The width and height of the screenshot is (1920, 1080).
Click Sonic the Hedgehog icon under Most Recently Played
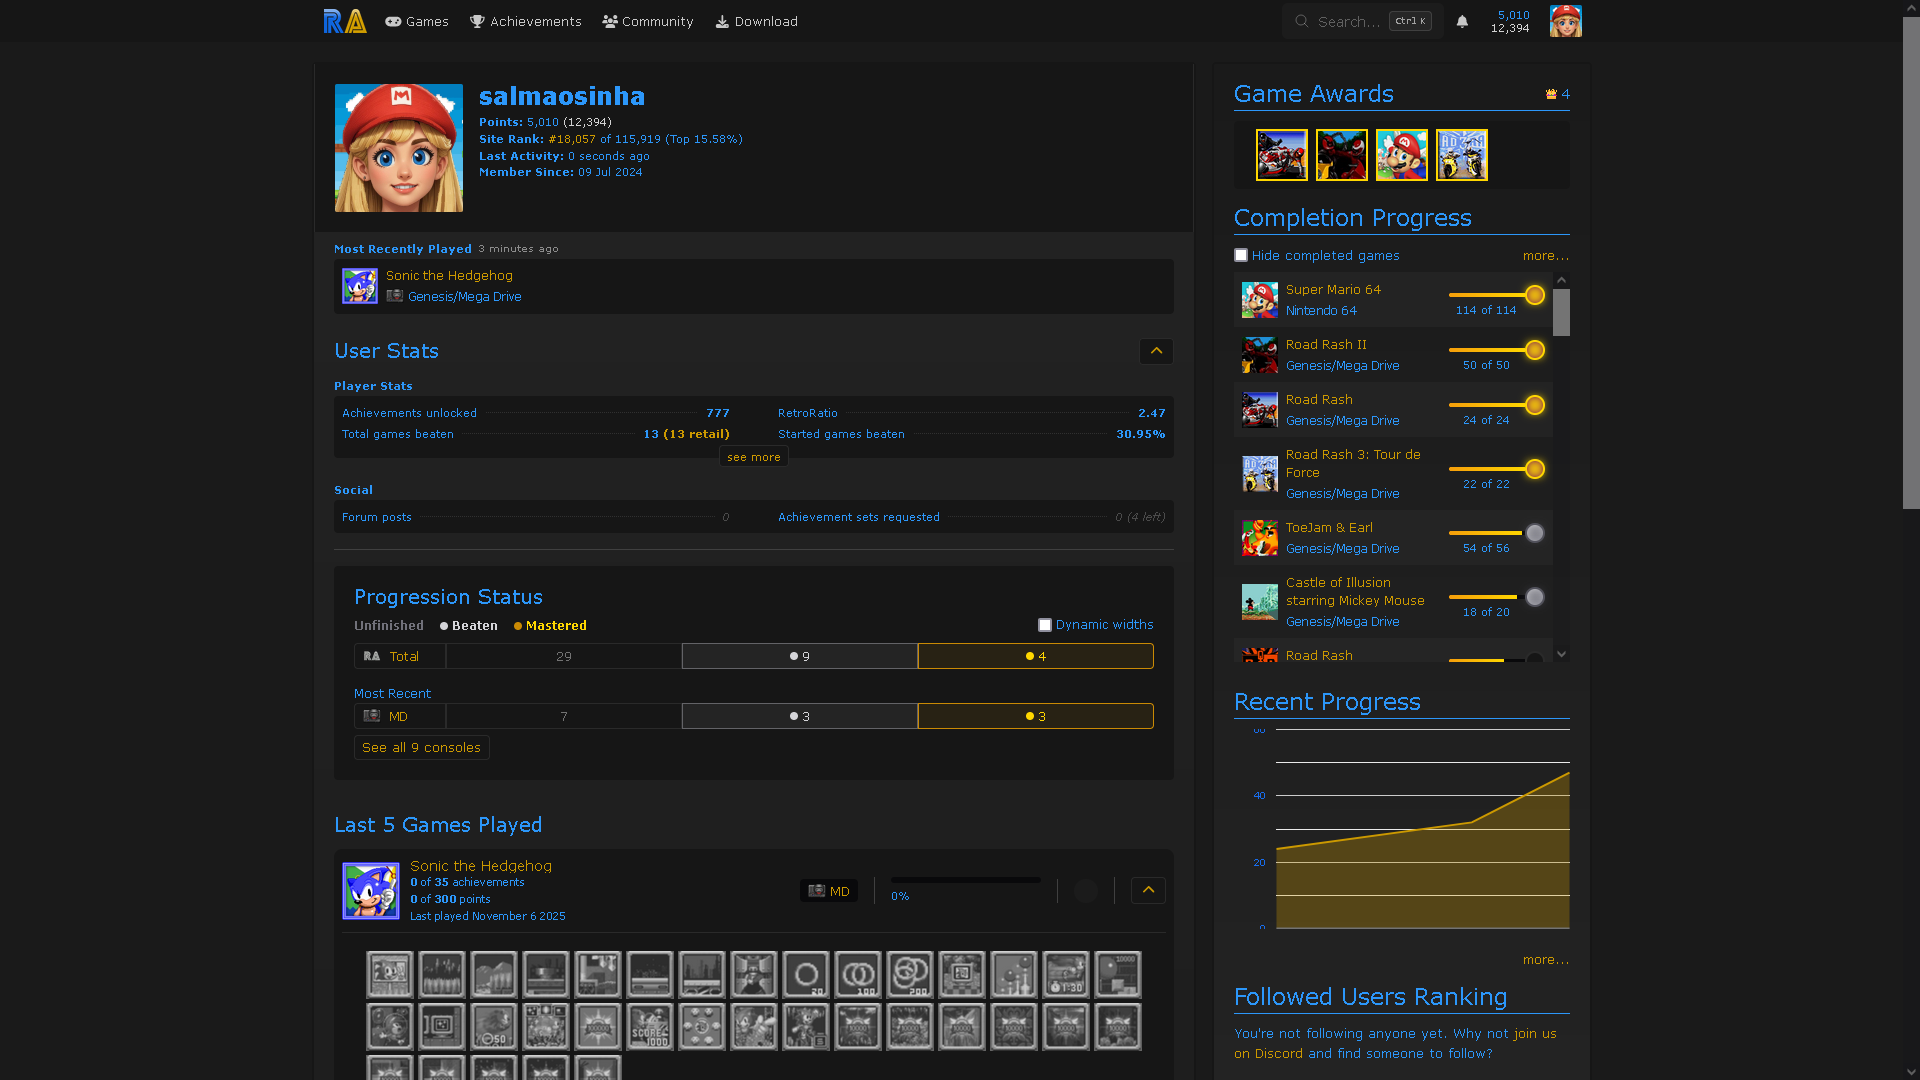click(x=359, y=286)
